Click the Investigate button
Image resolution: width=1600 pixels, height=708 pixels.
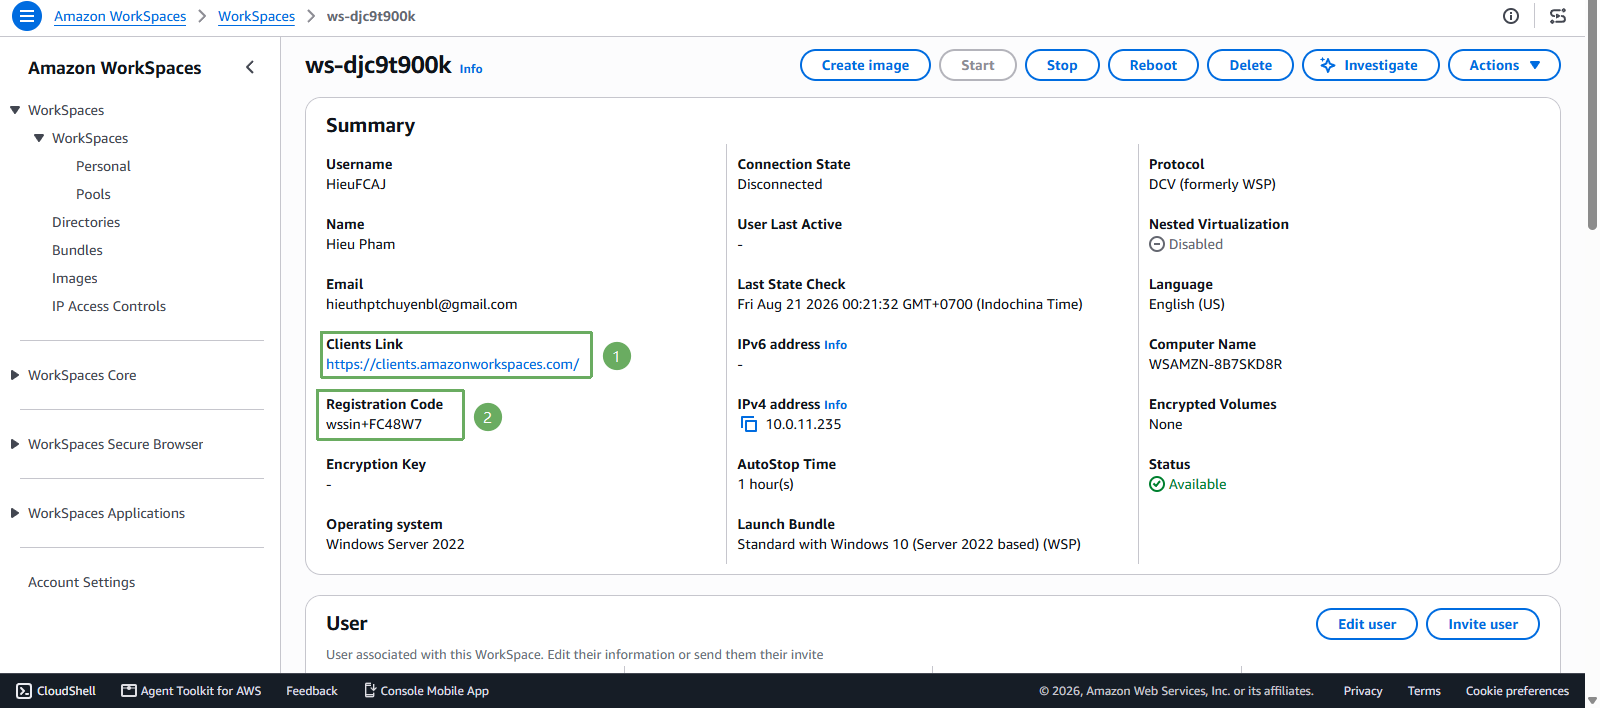point(1370,65)
